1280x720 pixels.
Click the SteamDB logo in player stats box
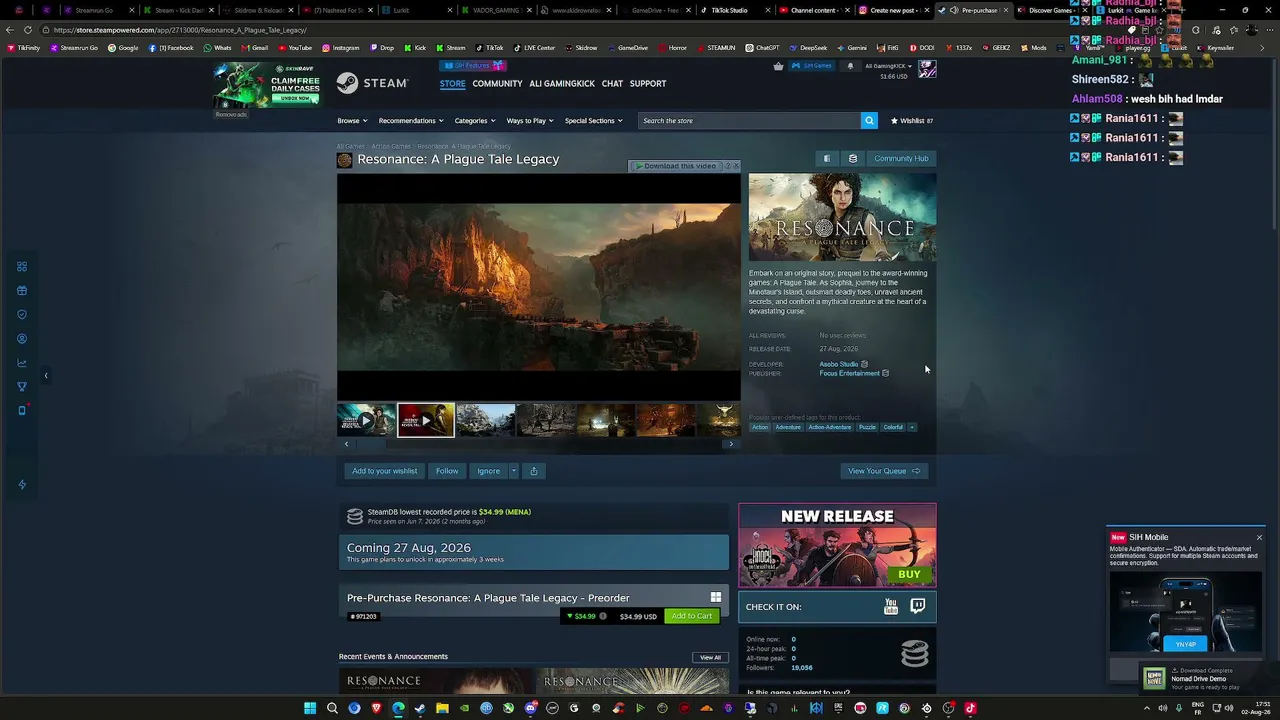click(x=914, y=653)
